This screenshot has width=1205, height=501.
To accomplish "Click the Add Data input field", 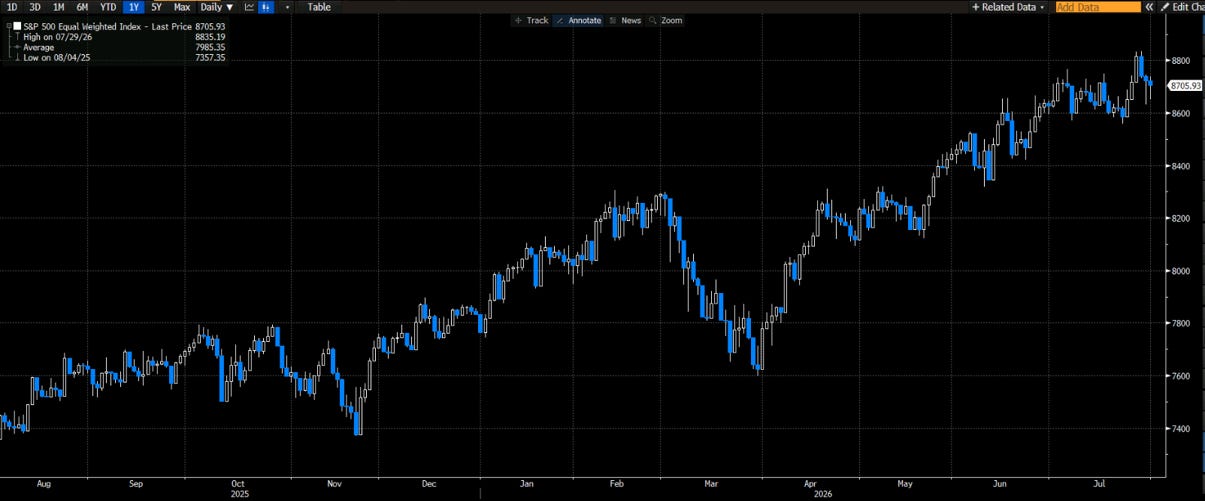I will tap(1098, 7).
